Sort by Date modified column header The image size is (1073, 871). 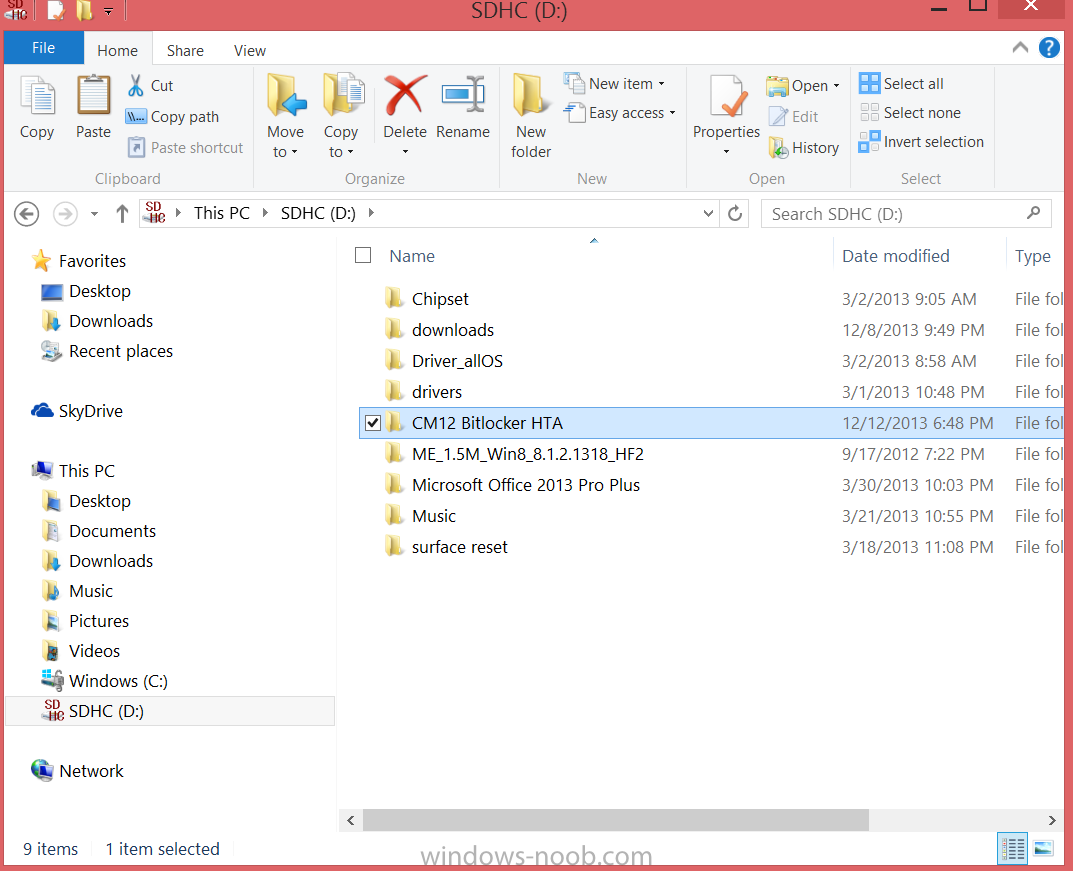895,256
